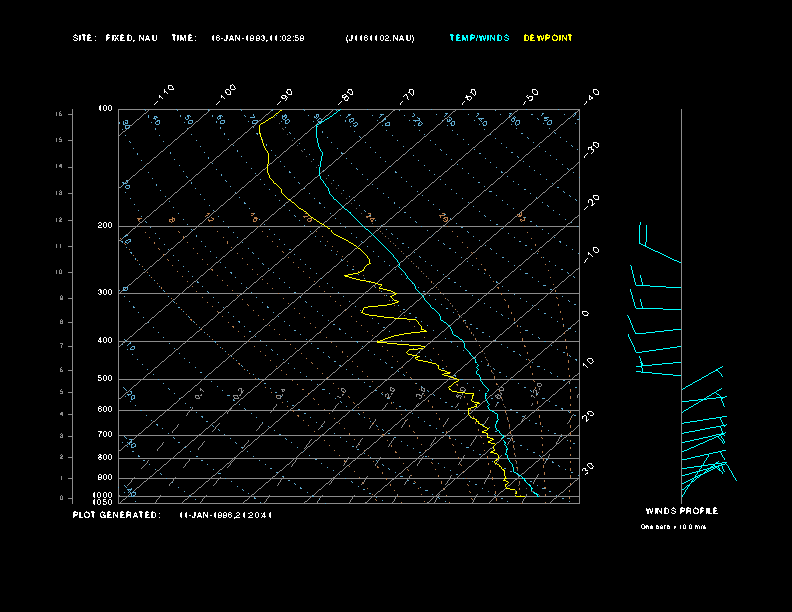Select the 1050 pressure level label

pos(104,502)
